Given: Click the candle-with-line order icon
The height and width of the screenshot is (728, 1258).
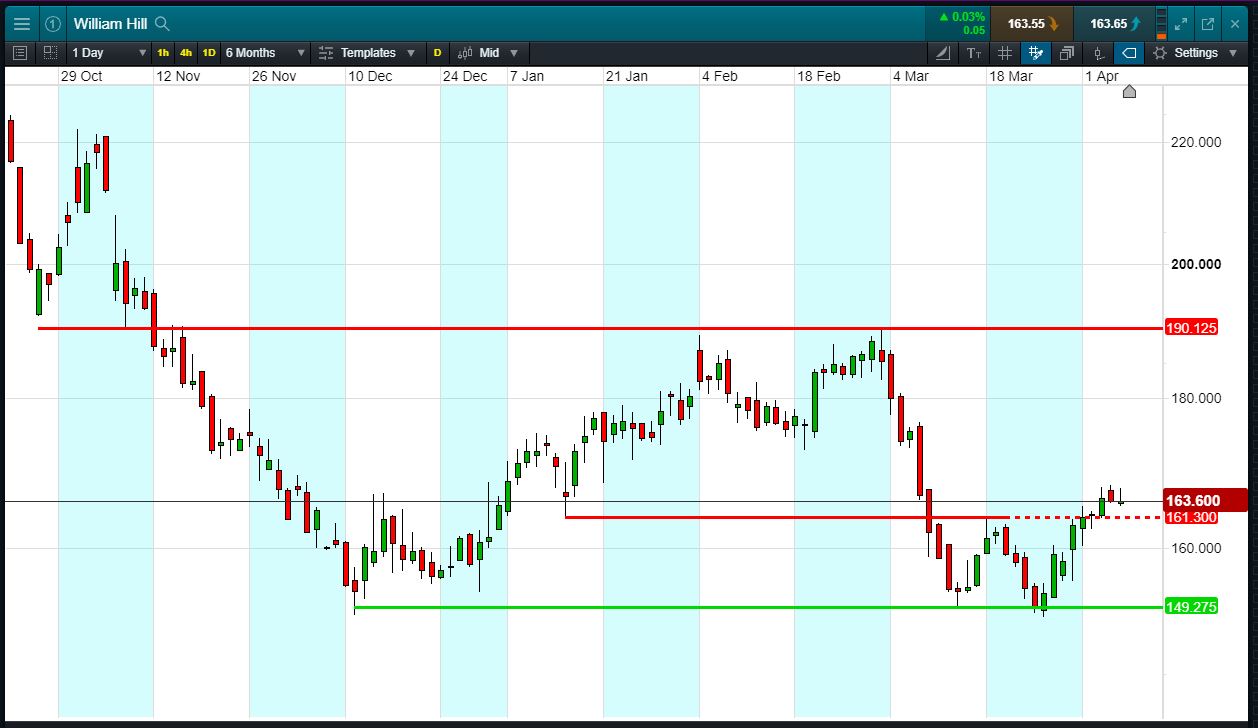Looking at the screenshot, I should coord(1098,53).
